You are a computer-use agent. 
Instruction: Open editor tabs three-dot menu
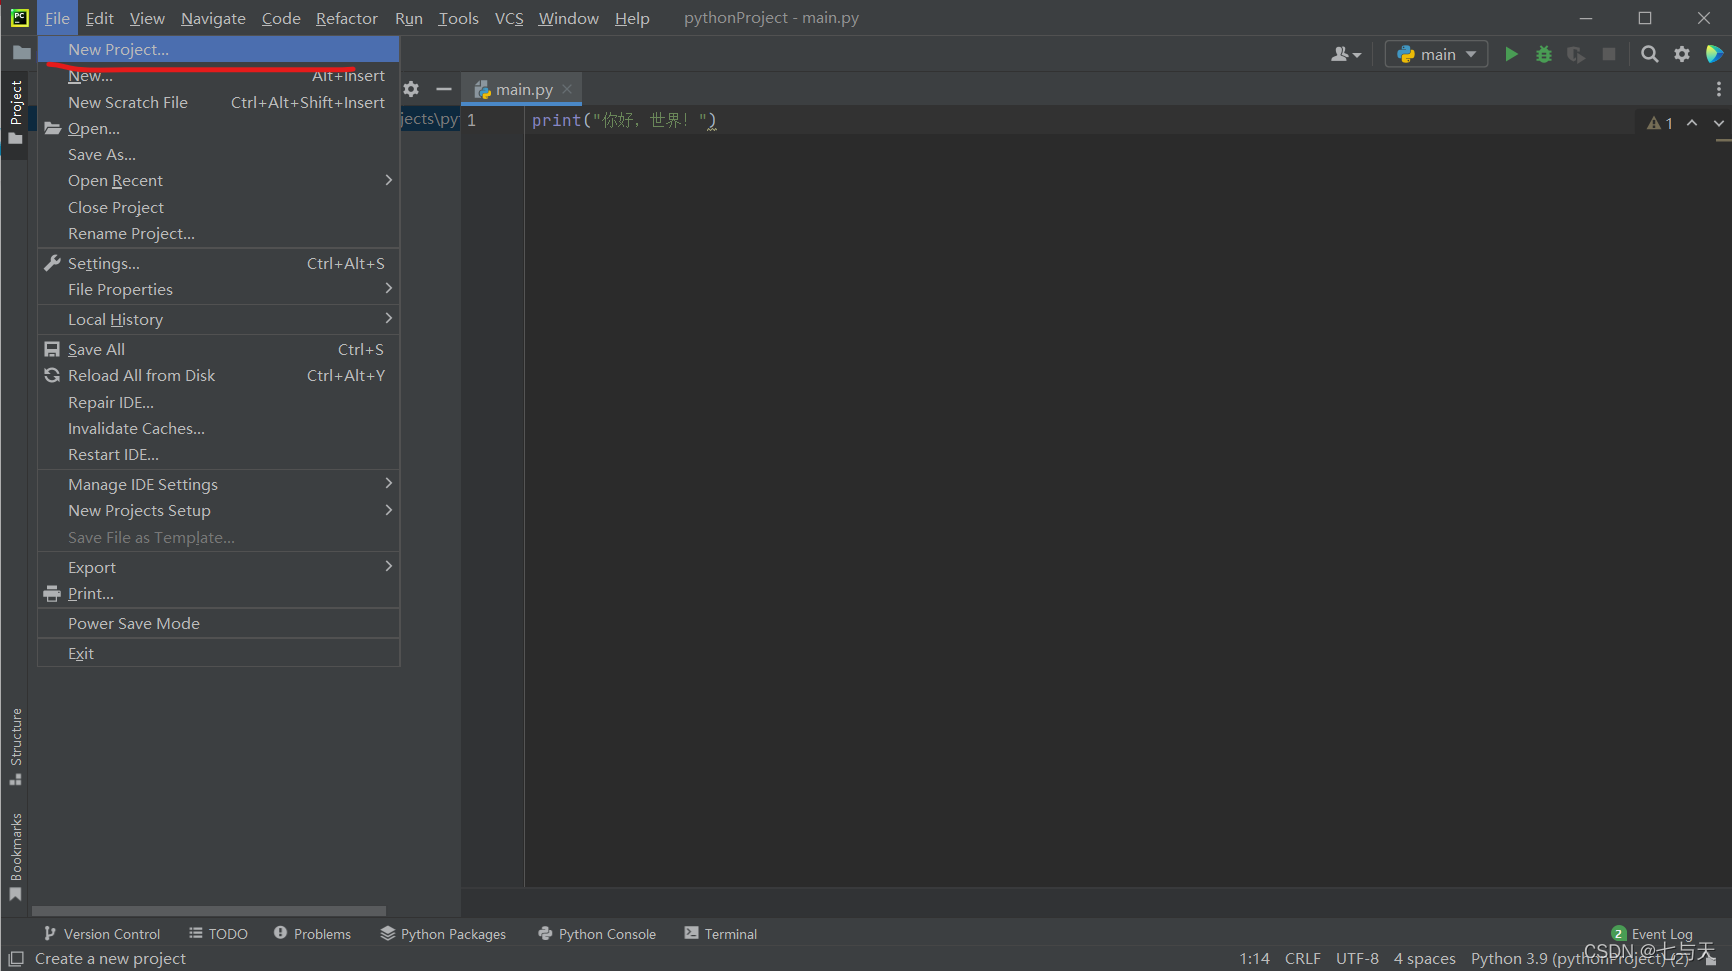[1718, 89]
